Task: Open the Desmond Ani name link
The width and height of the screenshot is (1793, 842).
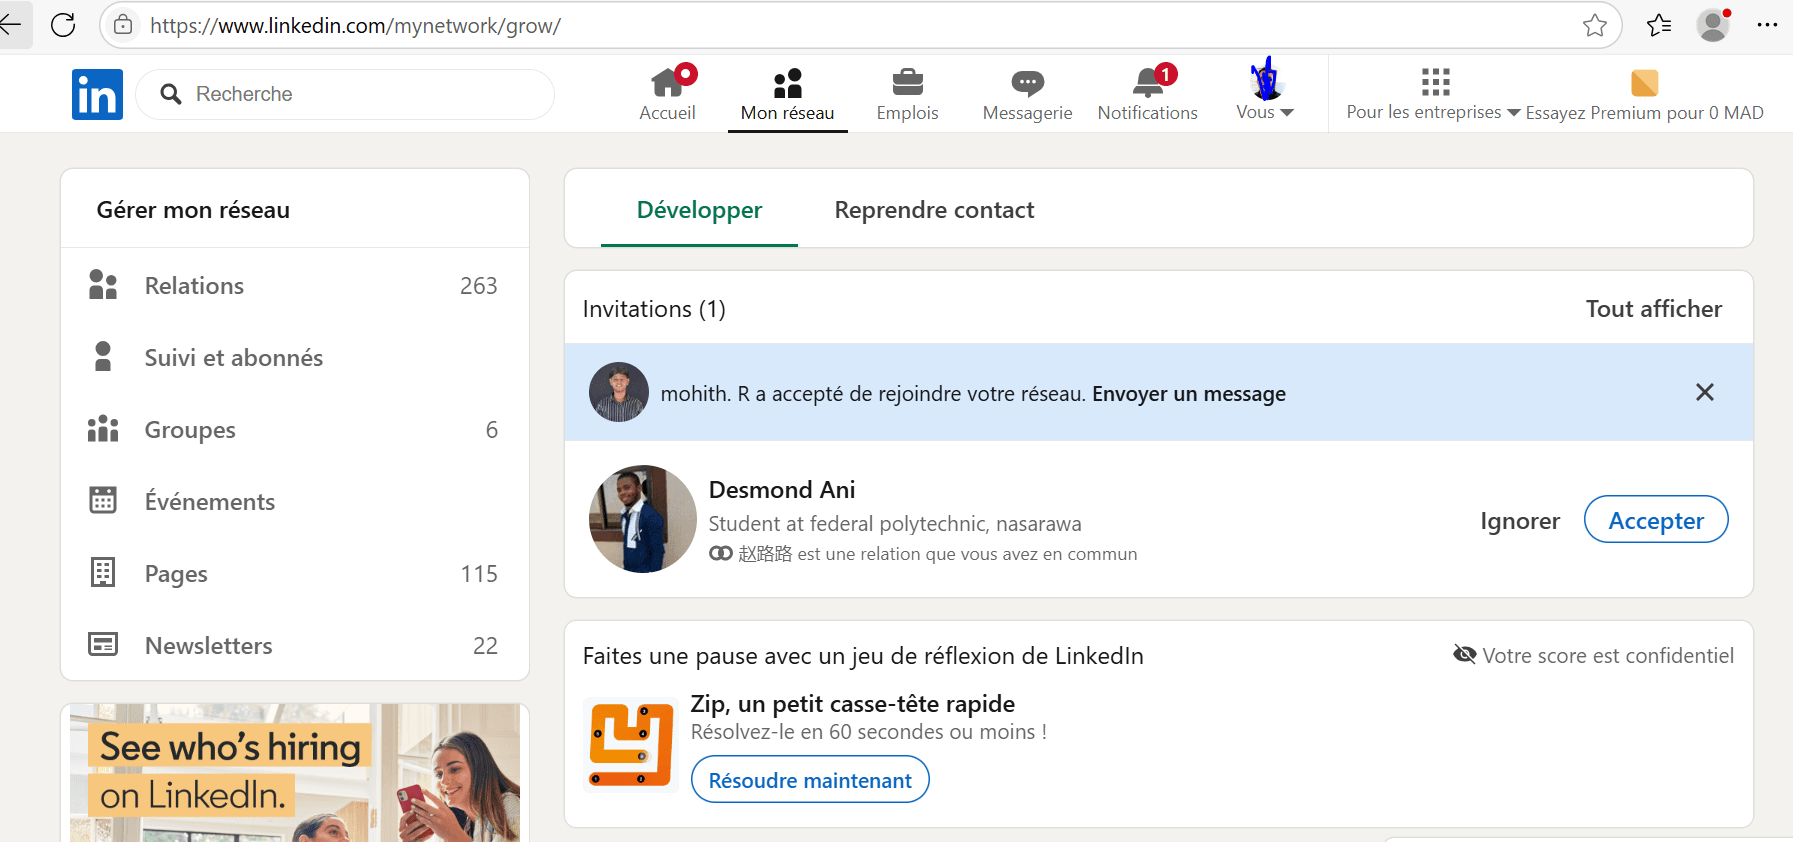Action: click(x=782, y=490)
